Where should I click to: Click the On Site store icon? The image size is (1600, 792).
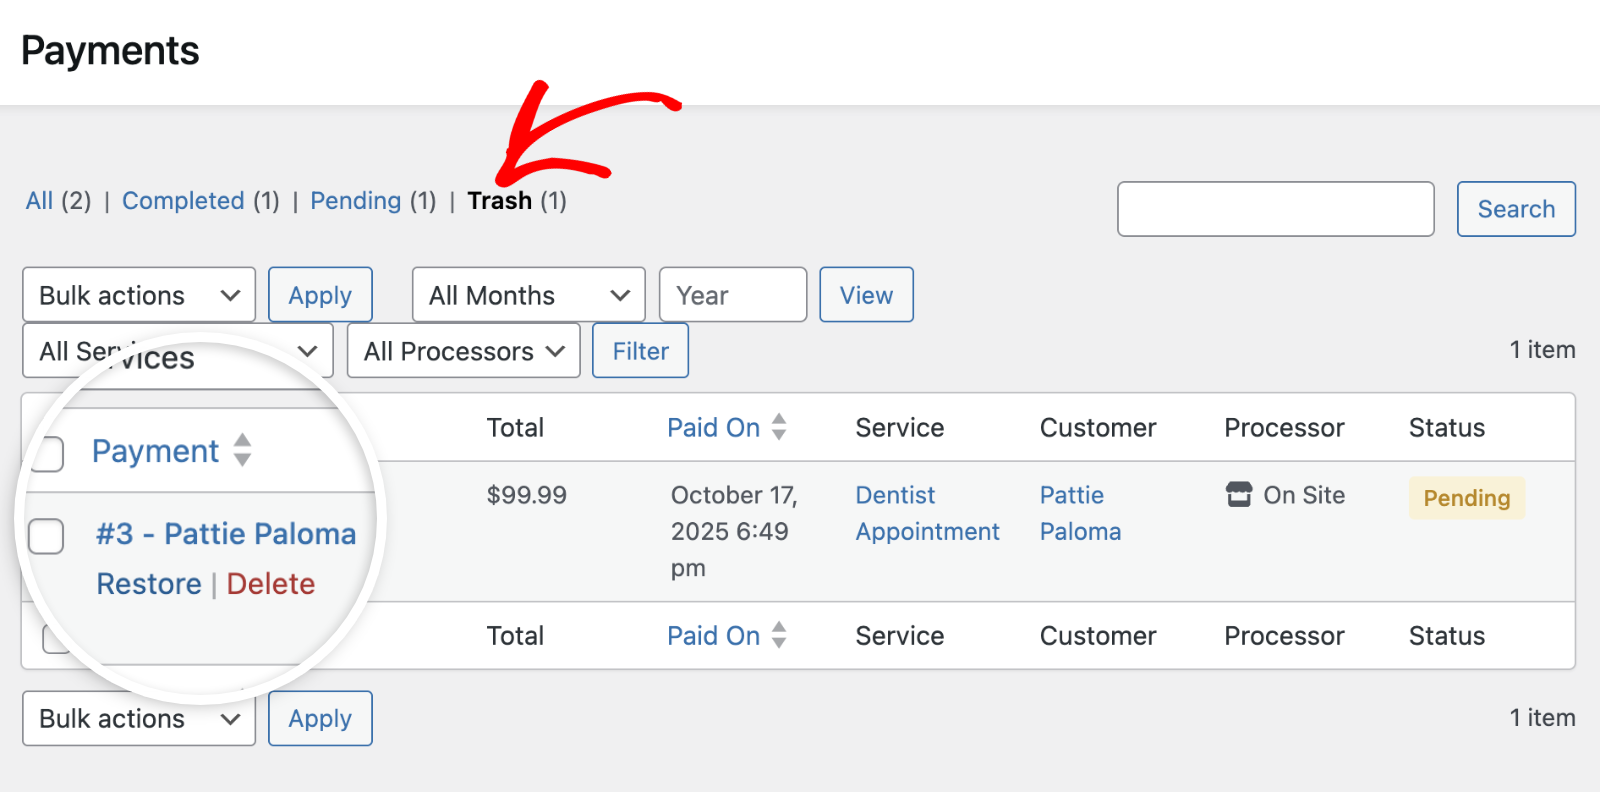click(1239, 495)
